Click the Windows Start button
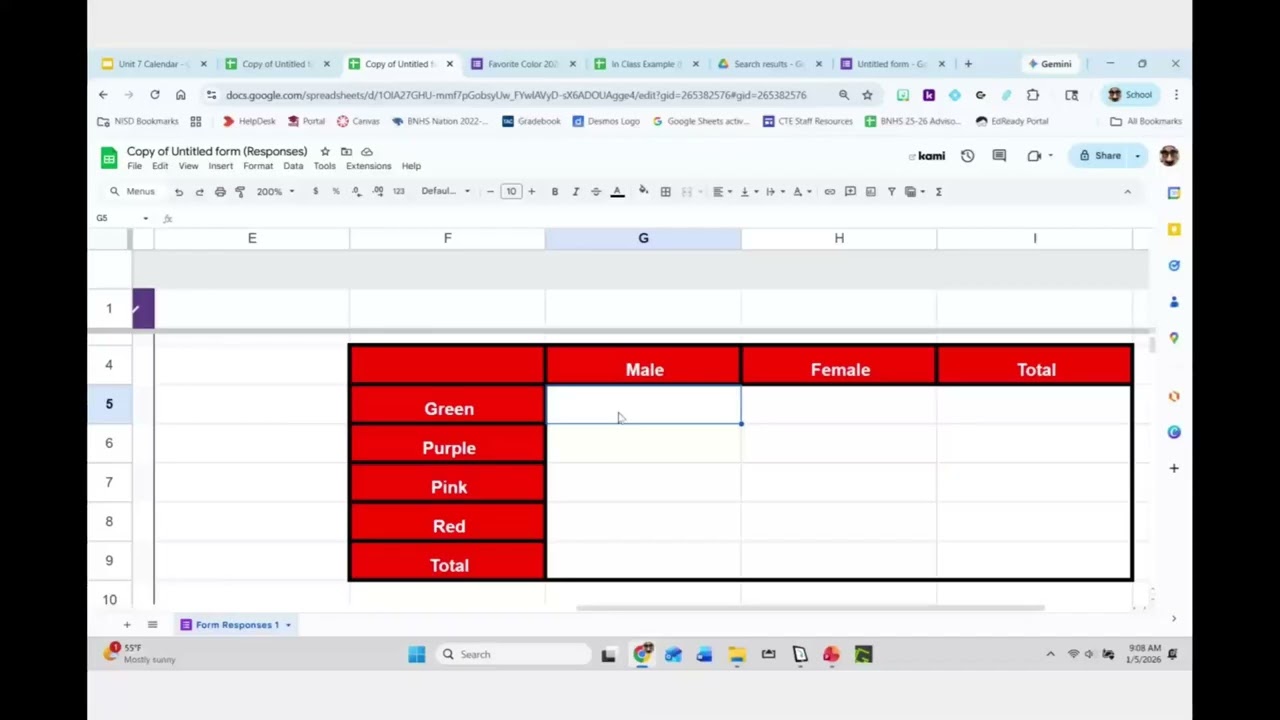The width and height of the screenshot is (1280, 720). (x=417, y=655)
